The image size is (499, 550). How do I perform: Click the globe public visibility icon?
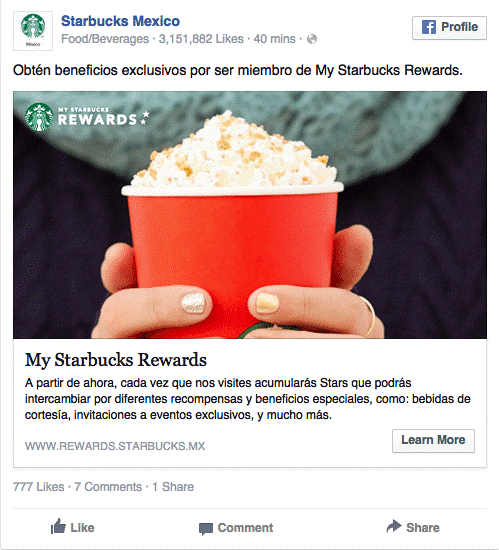(312, 39)
